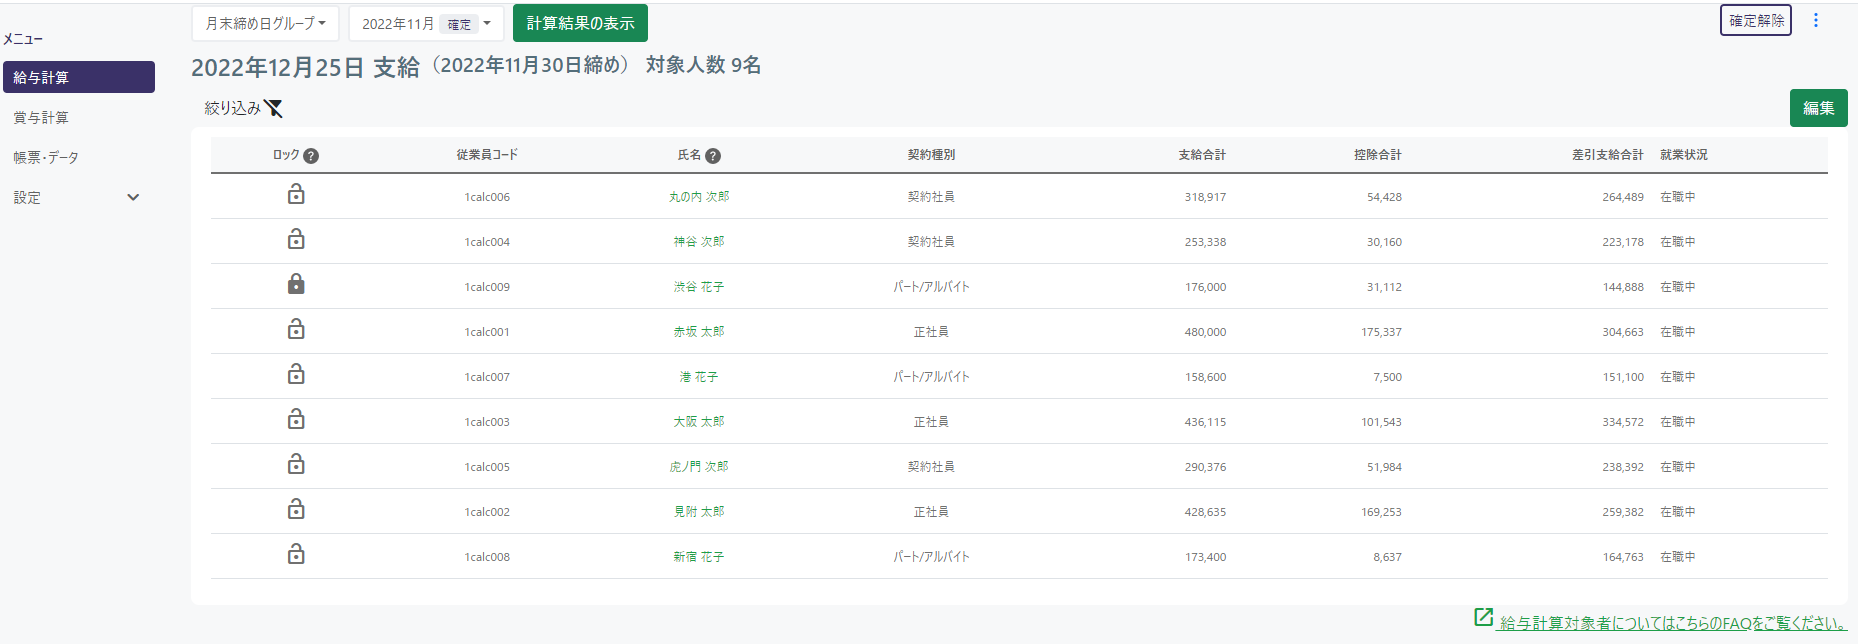Click the help icon next to ロック header
This screenshot has width=1858, height=644.
click(311, 156)
